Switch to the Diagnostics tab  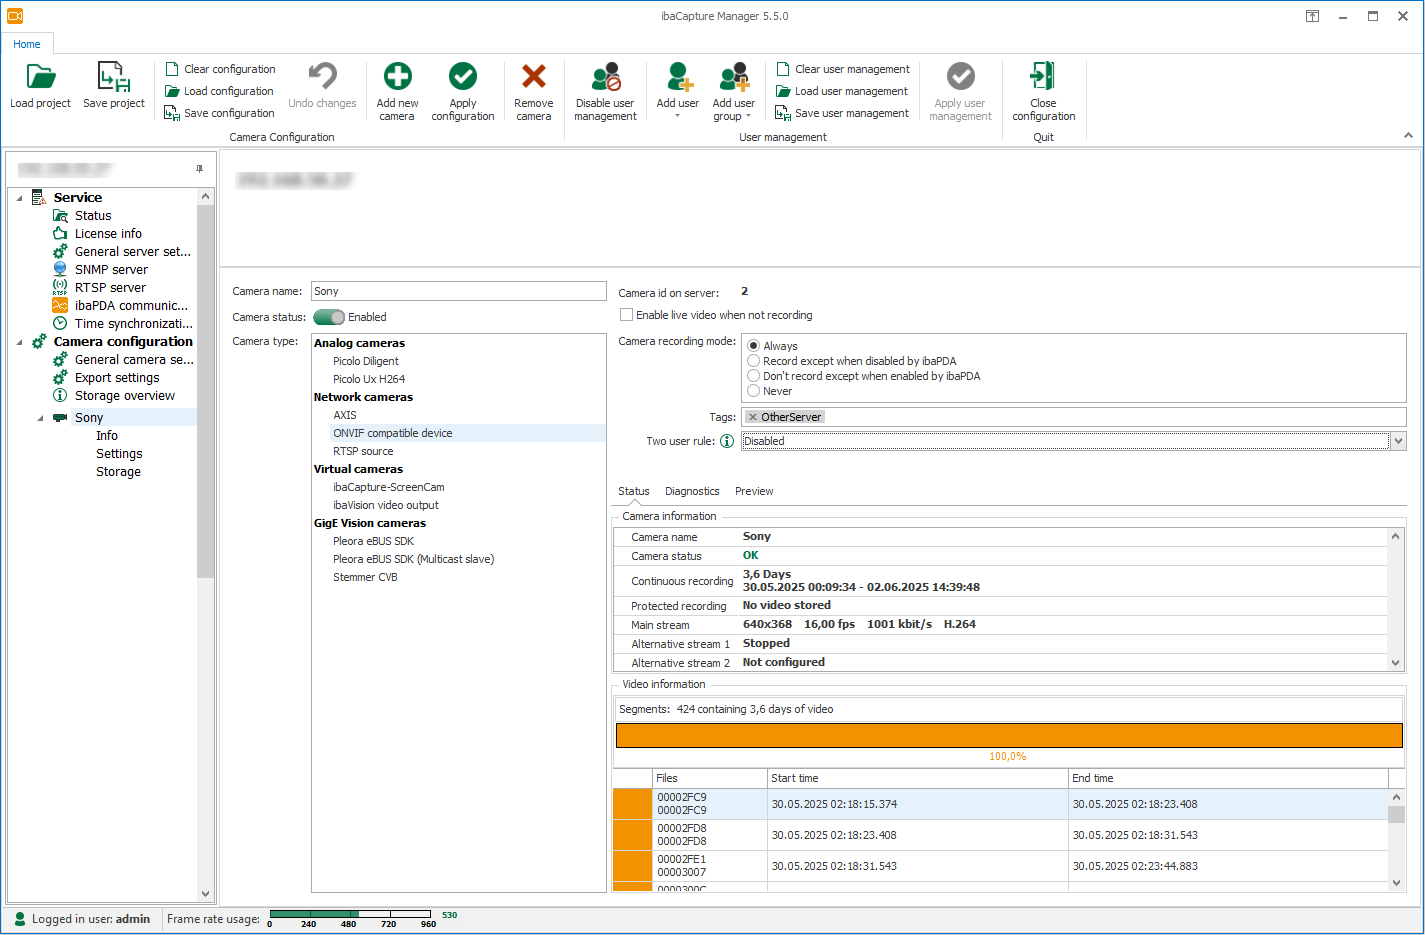point(692,491)
